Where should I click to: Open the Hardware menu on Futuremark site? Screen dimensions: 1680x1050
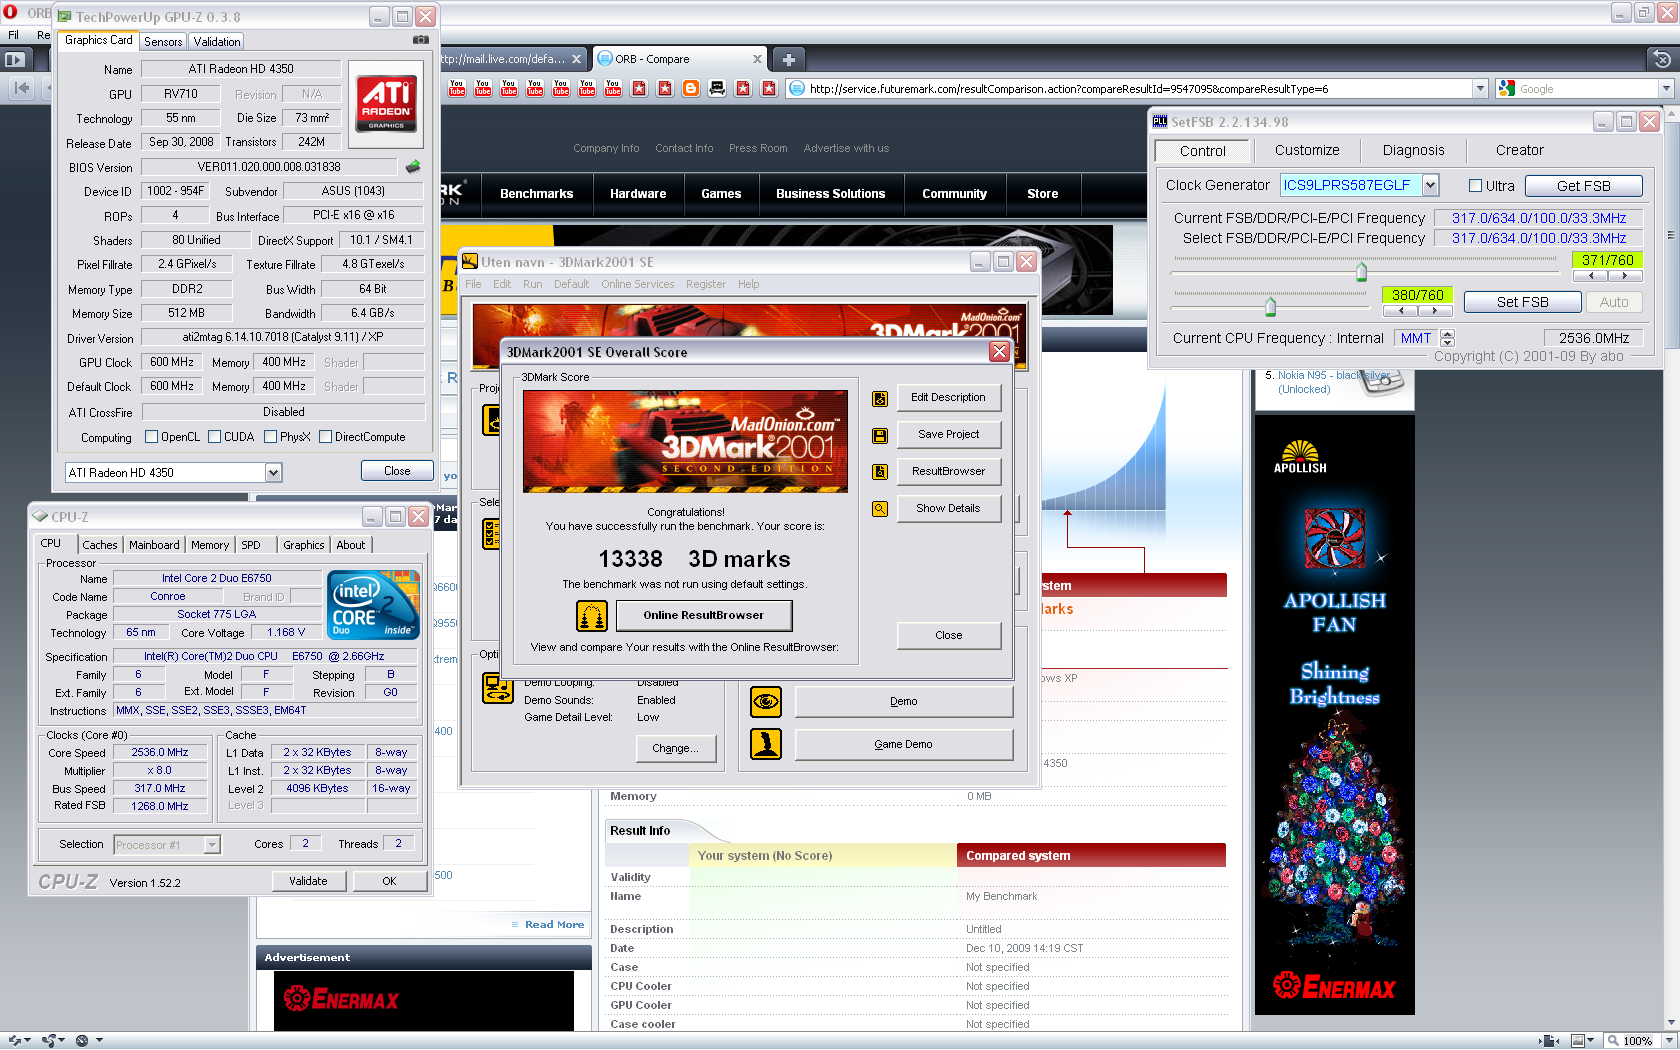tap(638, 194)
